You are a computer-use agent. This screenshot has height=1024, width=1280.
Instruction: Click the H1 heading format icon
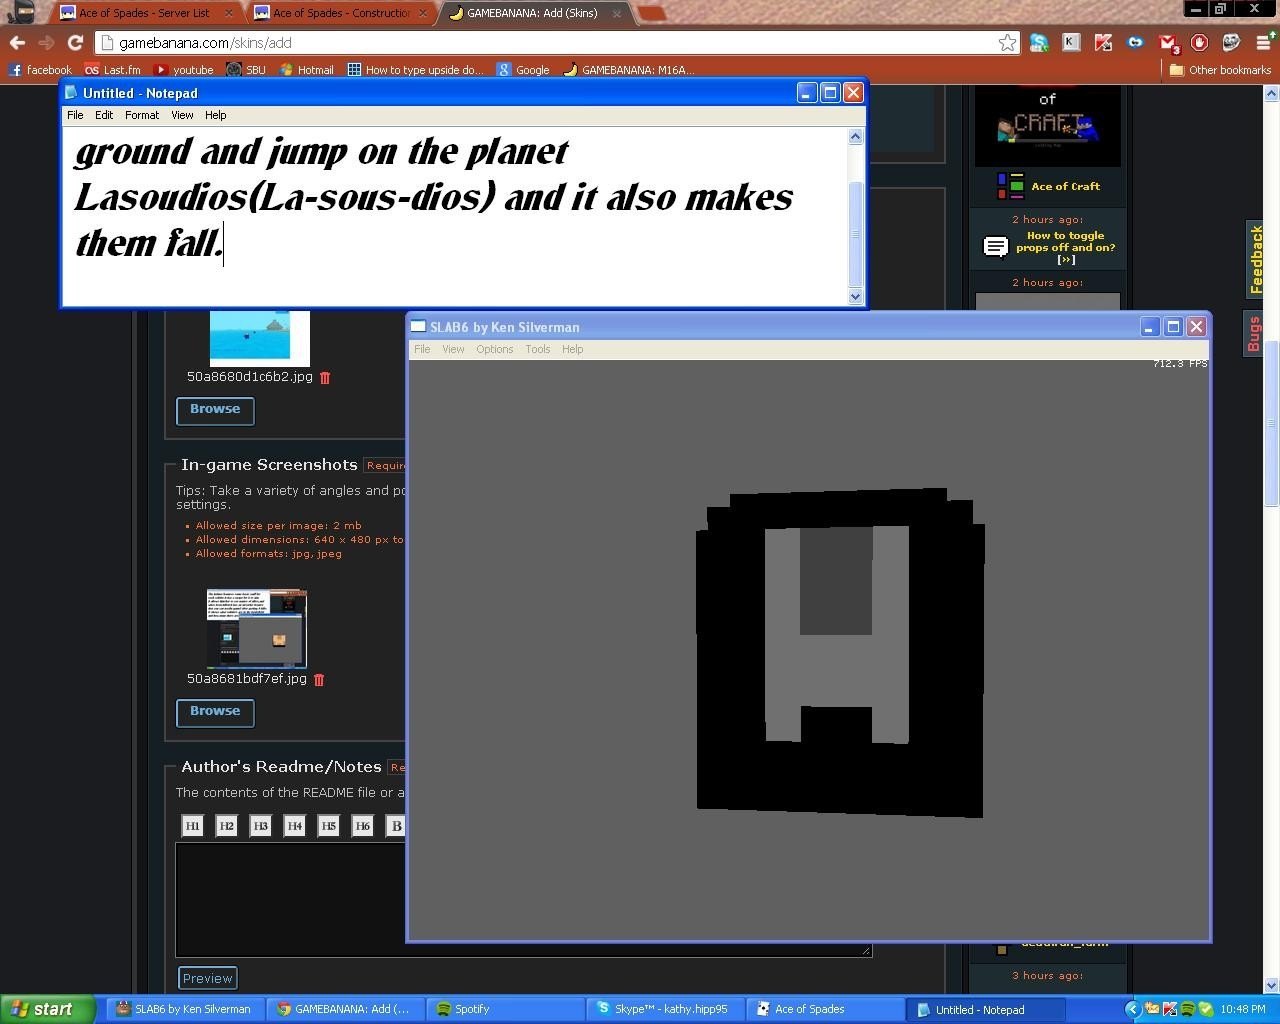192,826
